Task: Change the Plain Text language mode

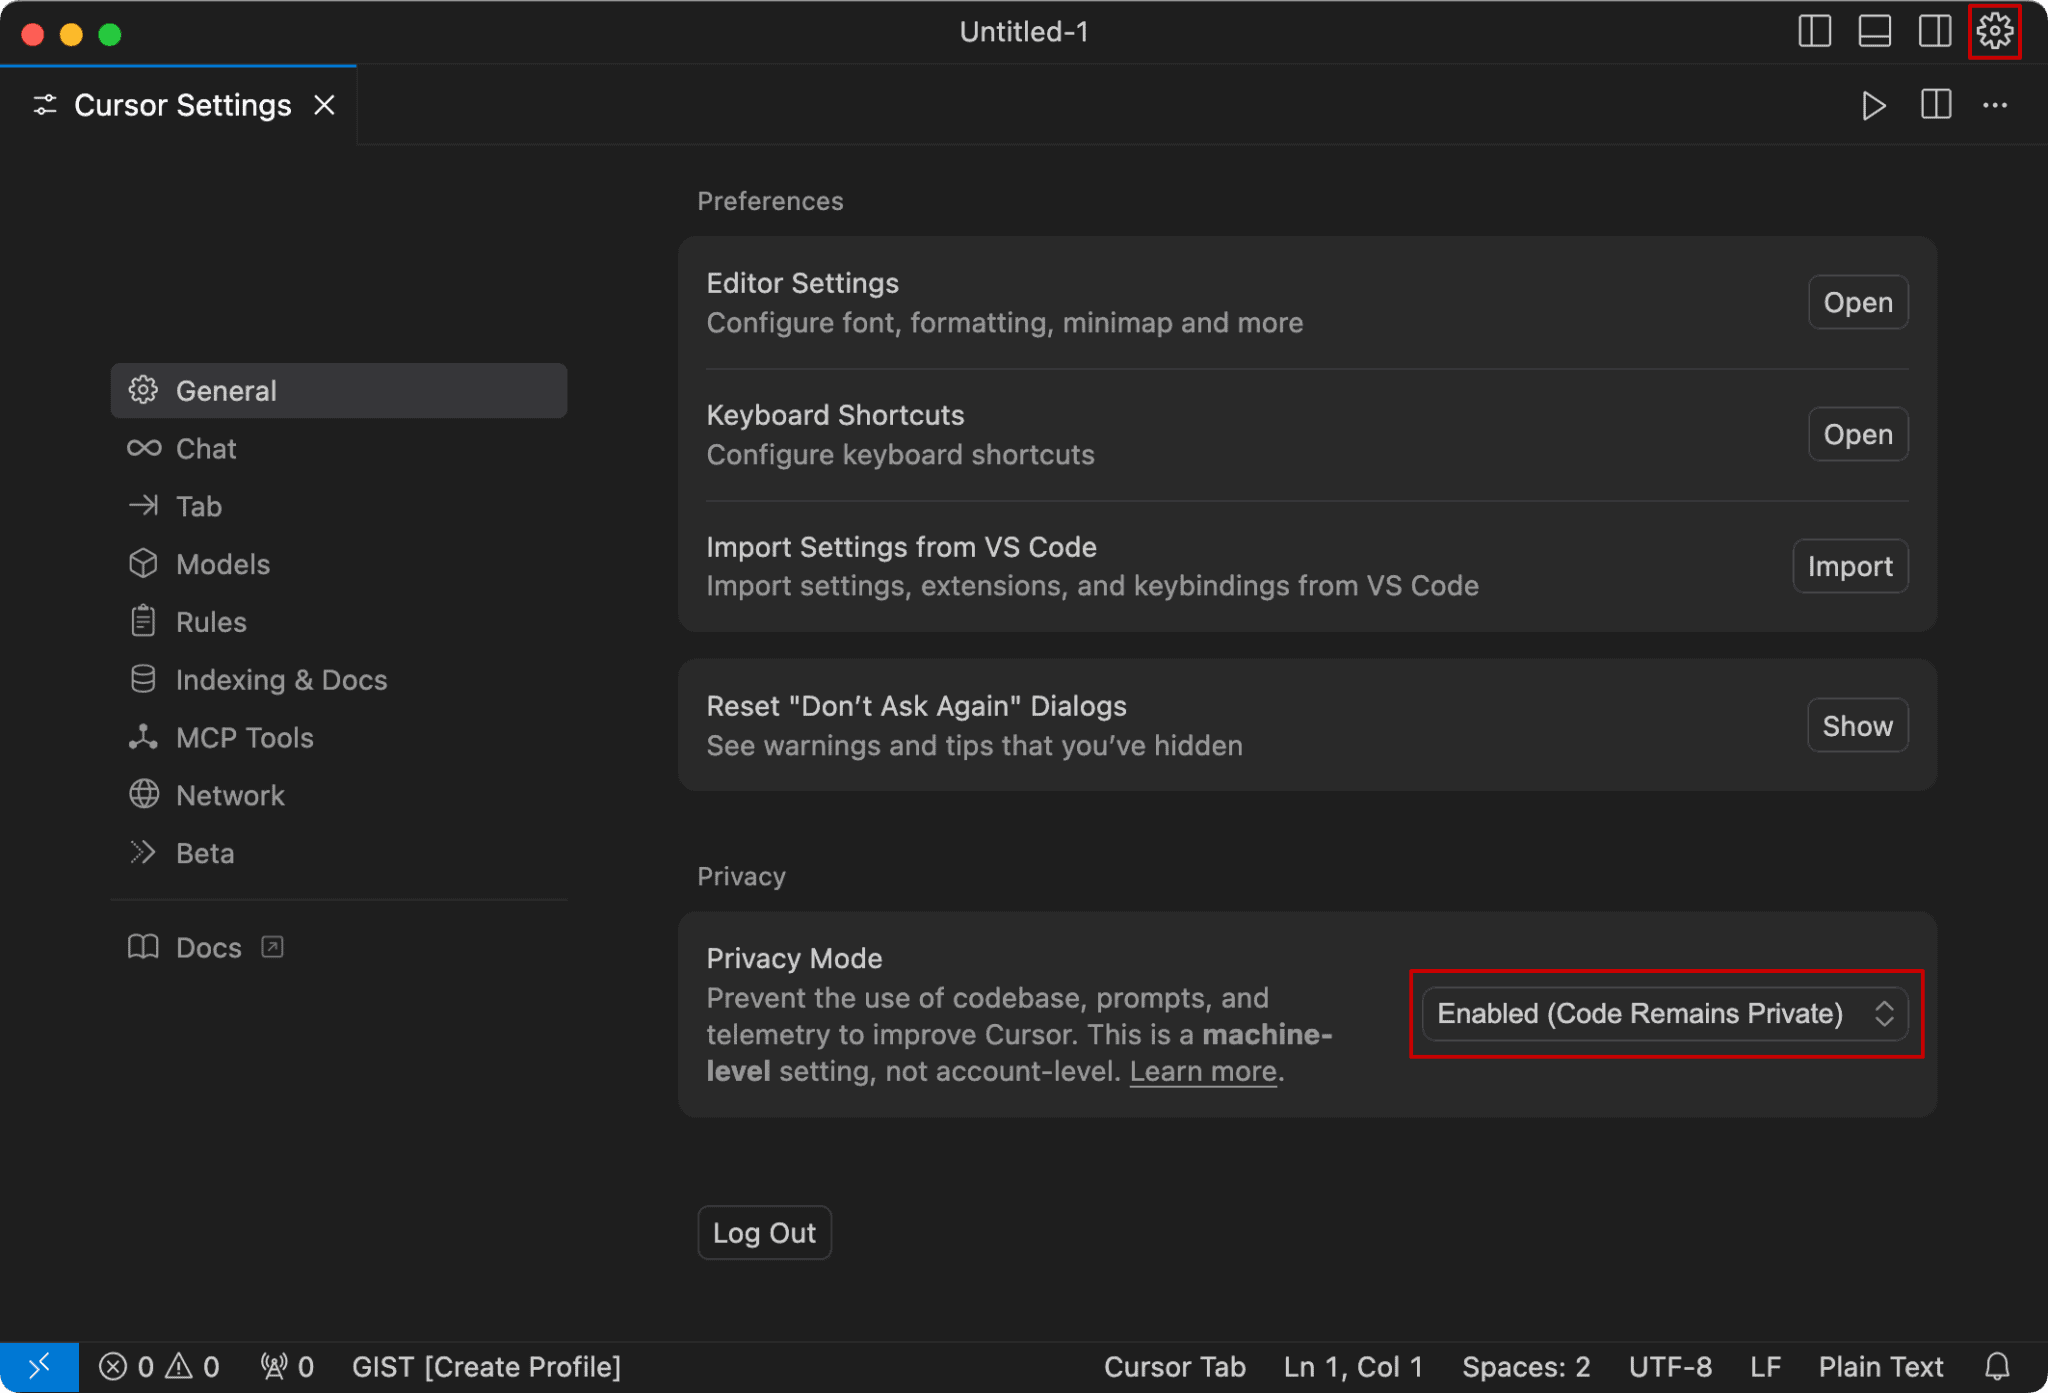Action: pyautogui.click(x=1880, y=1366)
